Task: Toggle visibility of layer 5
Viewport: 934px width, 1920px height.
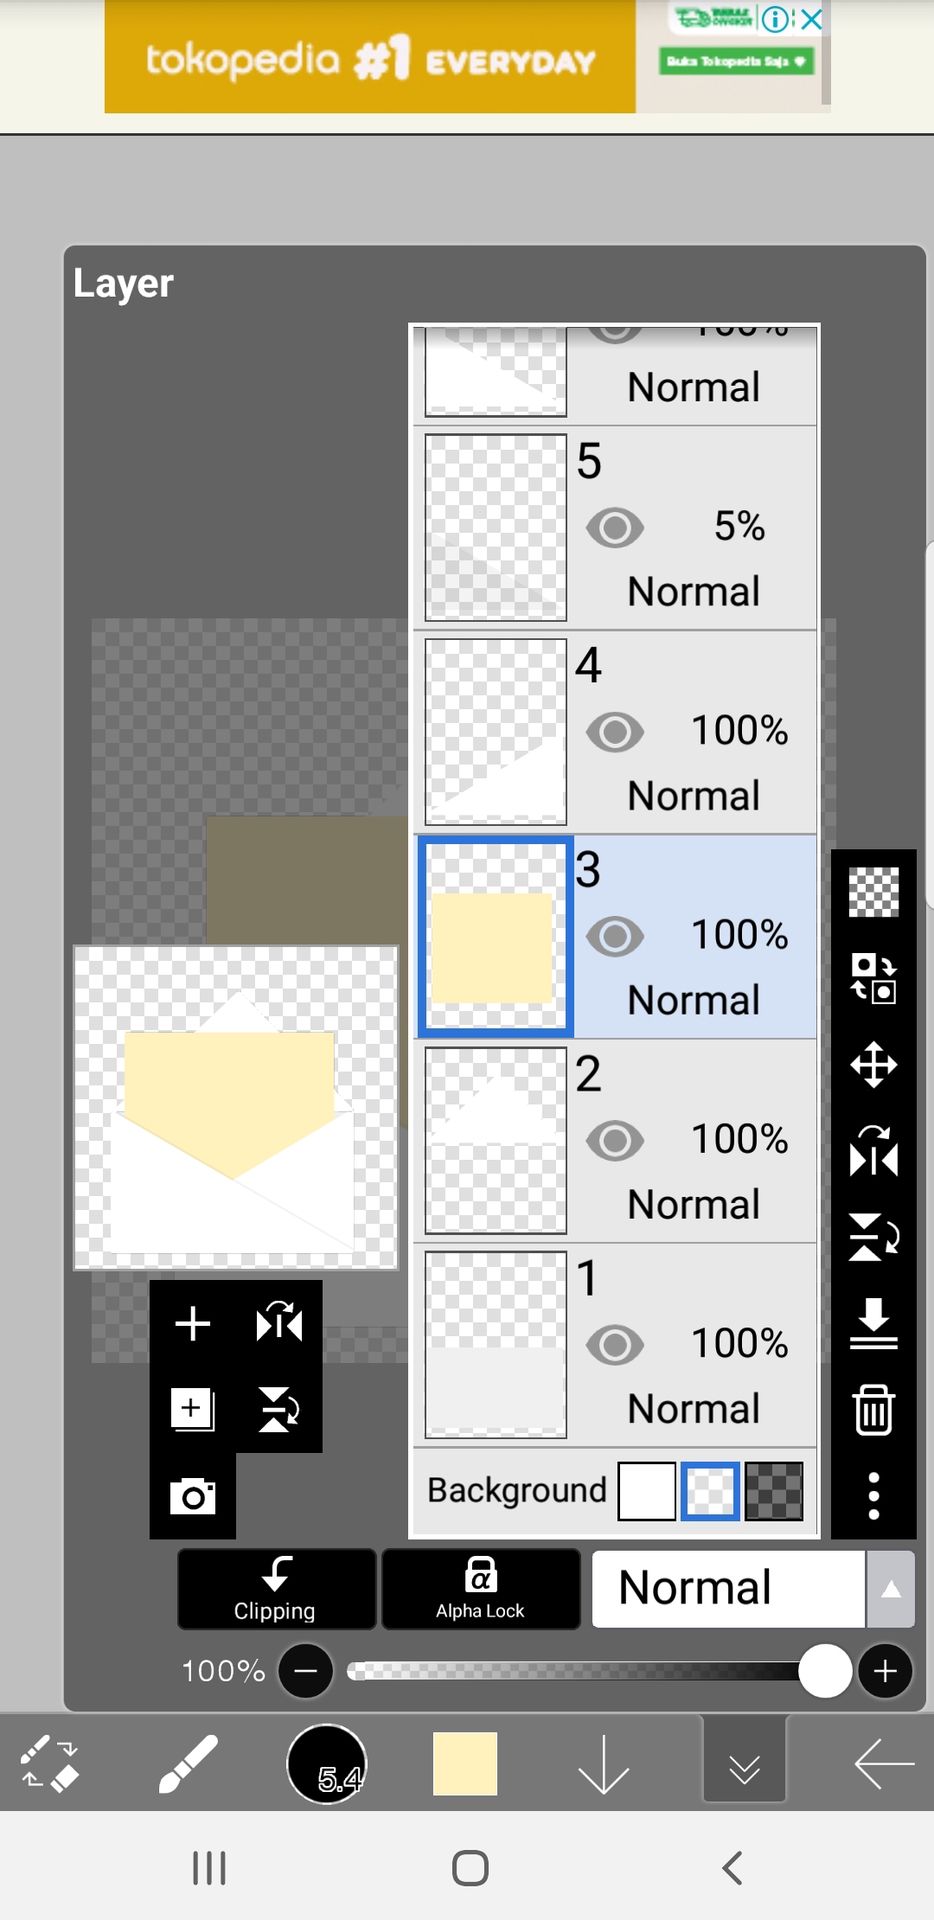Action: [x=614, y=527]
